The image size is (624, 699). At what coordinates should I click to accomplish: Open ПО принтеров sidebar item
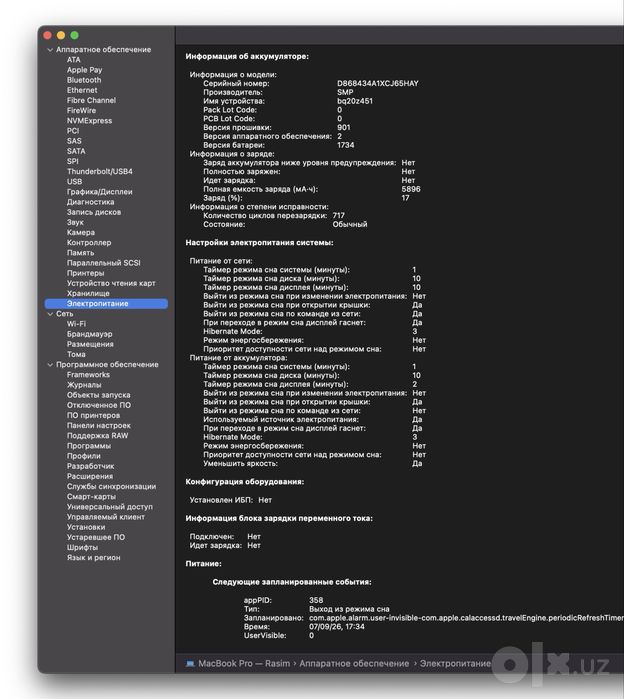(93, 415)
